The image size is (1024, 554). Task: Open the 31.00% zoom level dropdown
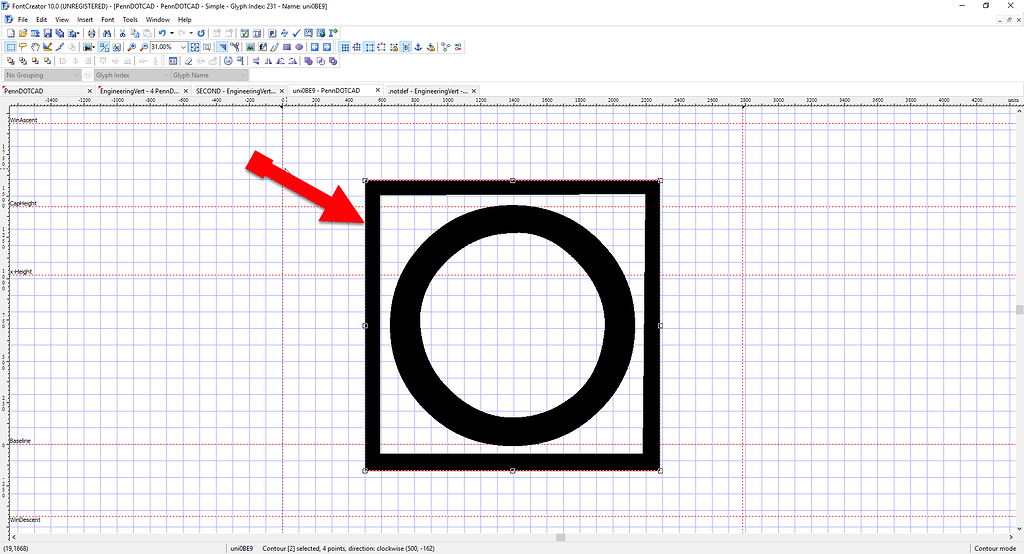[184, 47]
